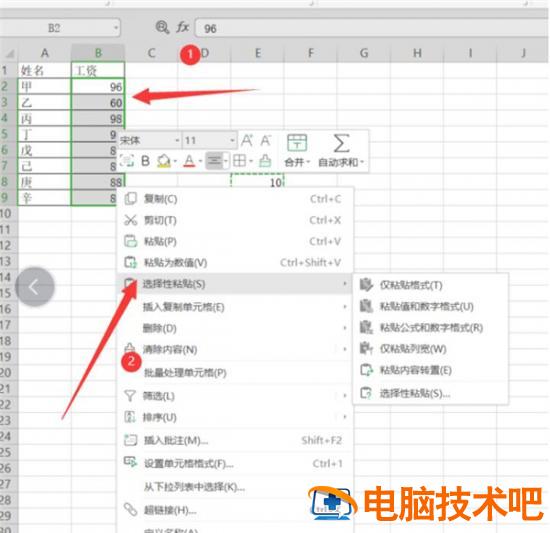Choose 复制(C) from the context menu
Image resolution: width=550 pixels, height=533 pixels.
pos(235,199)
